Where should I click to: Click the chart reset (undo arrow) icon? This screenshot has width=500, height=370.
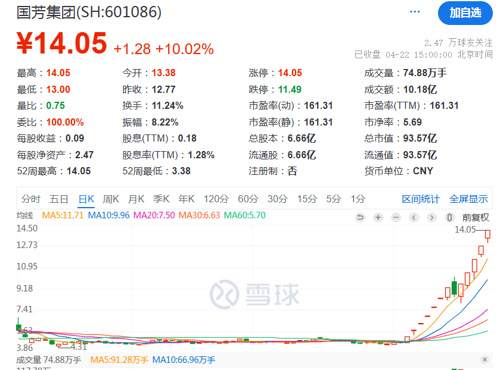(x=360, y=218)
